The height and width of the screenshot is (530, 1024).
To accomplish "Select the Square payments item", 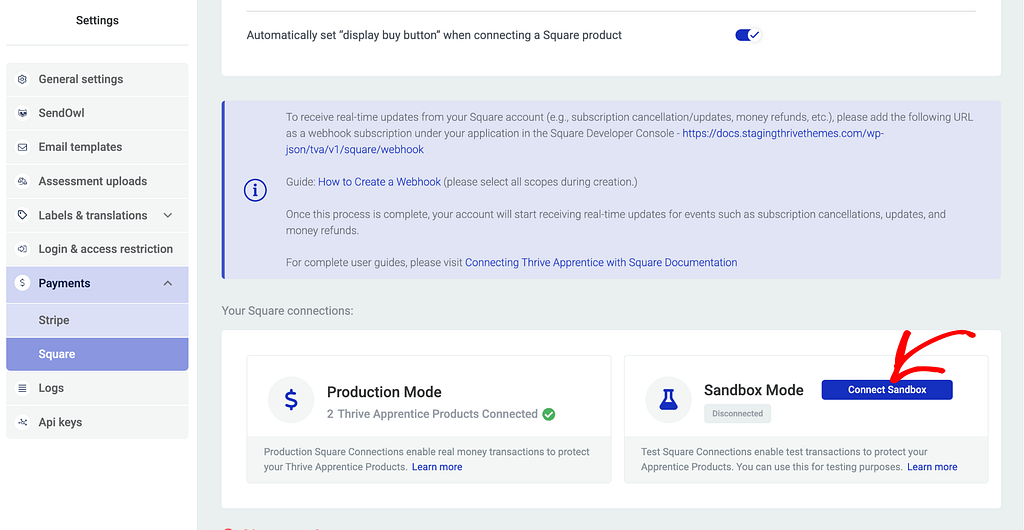I will tap(57, 354).
